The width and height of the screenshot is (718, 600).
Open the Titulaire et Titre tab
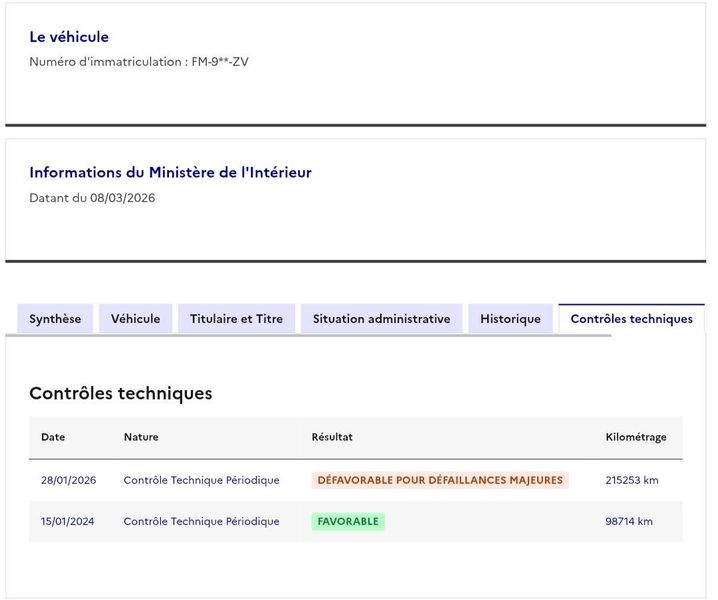[236, 319]
